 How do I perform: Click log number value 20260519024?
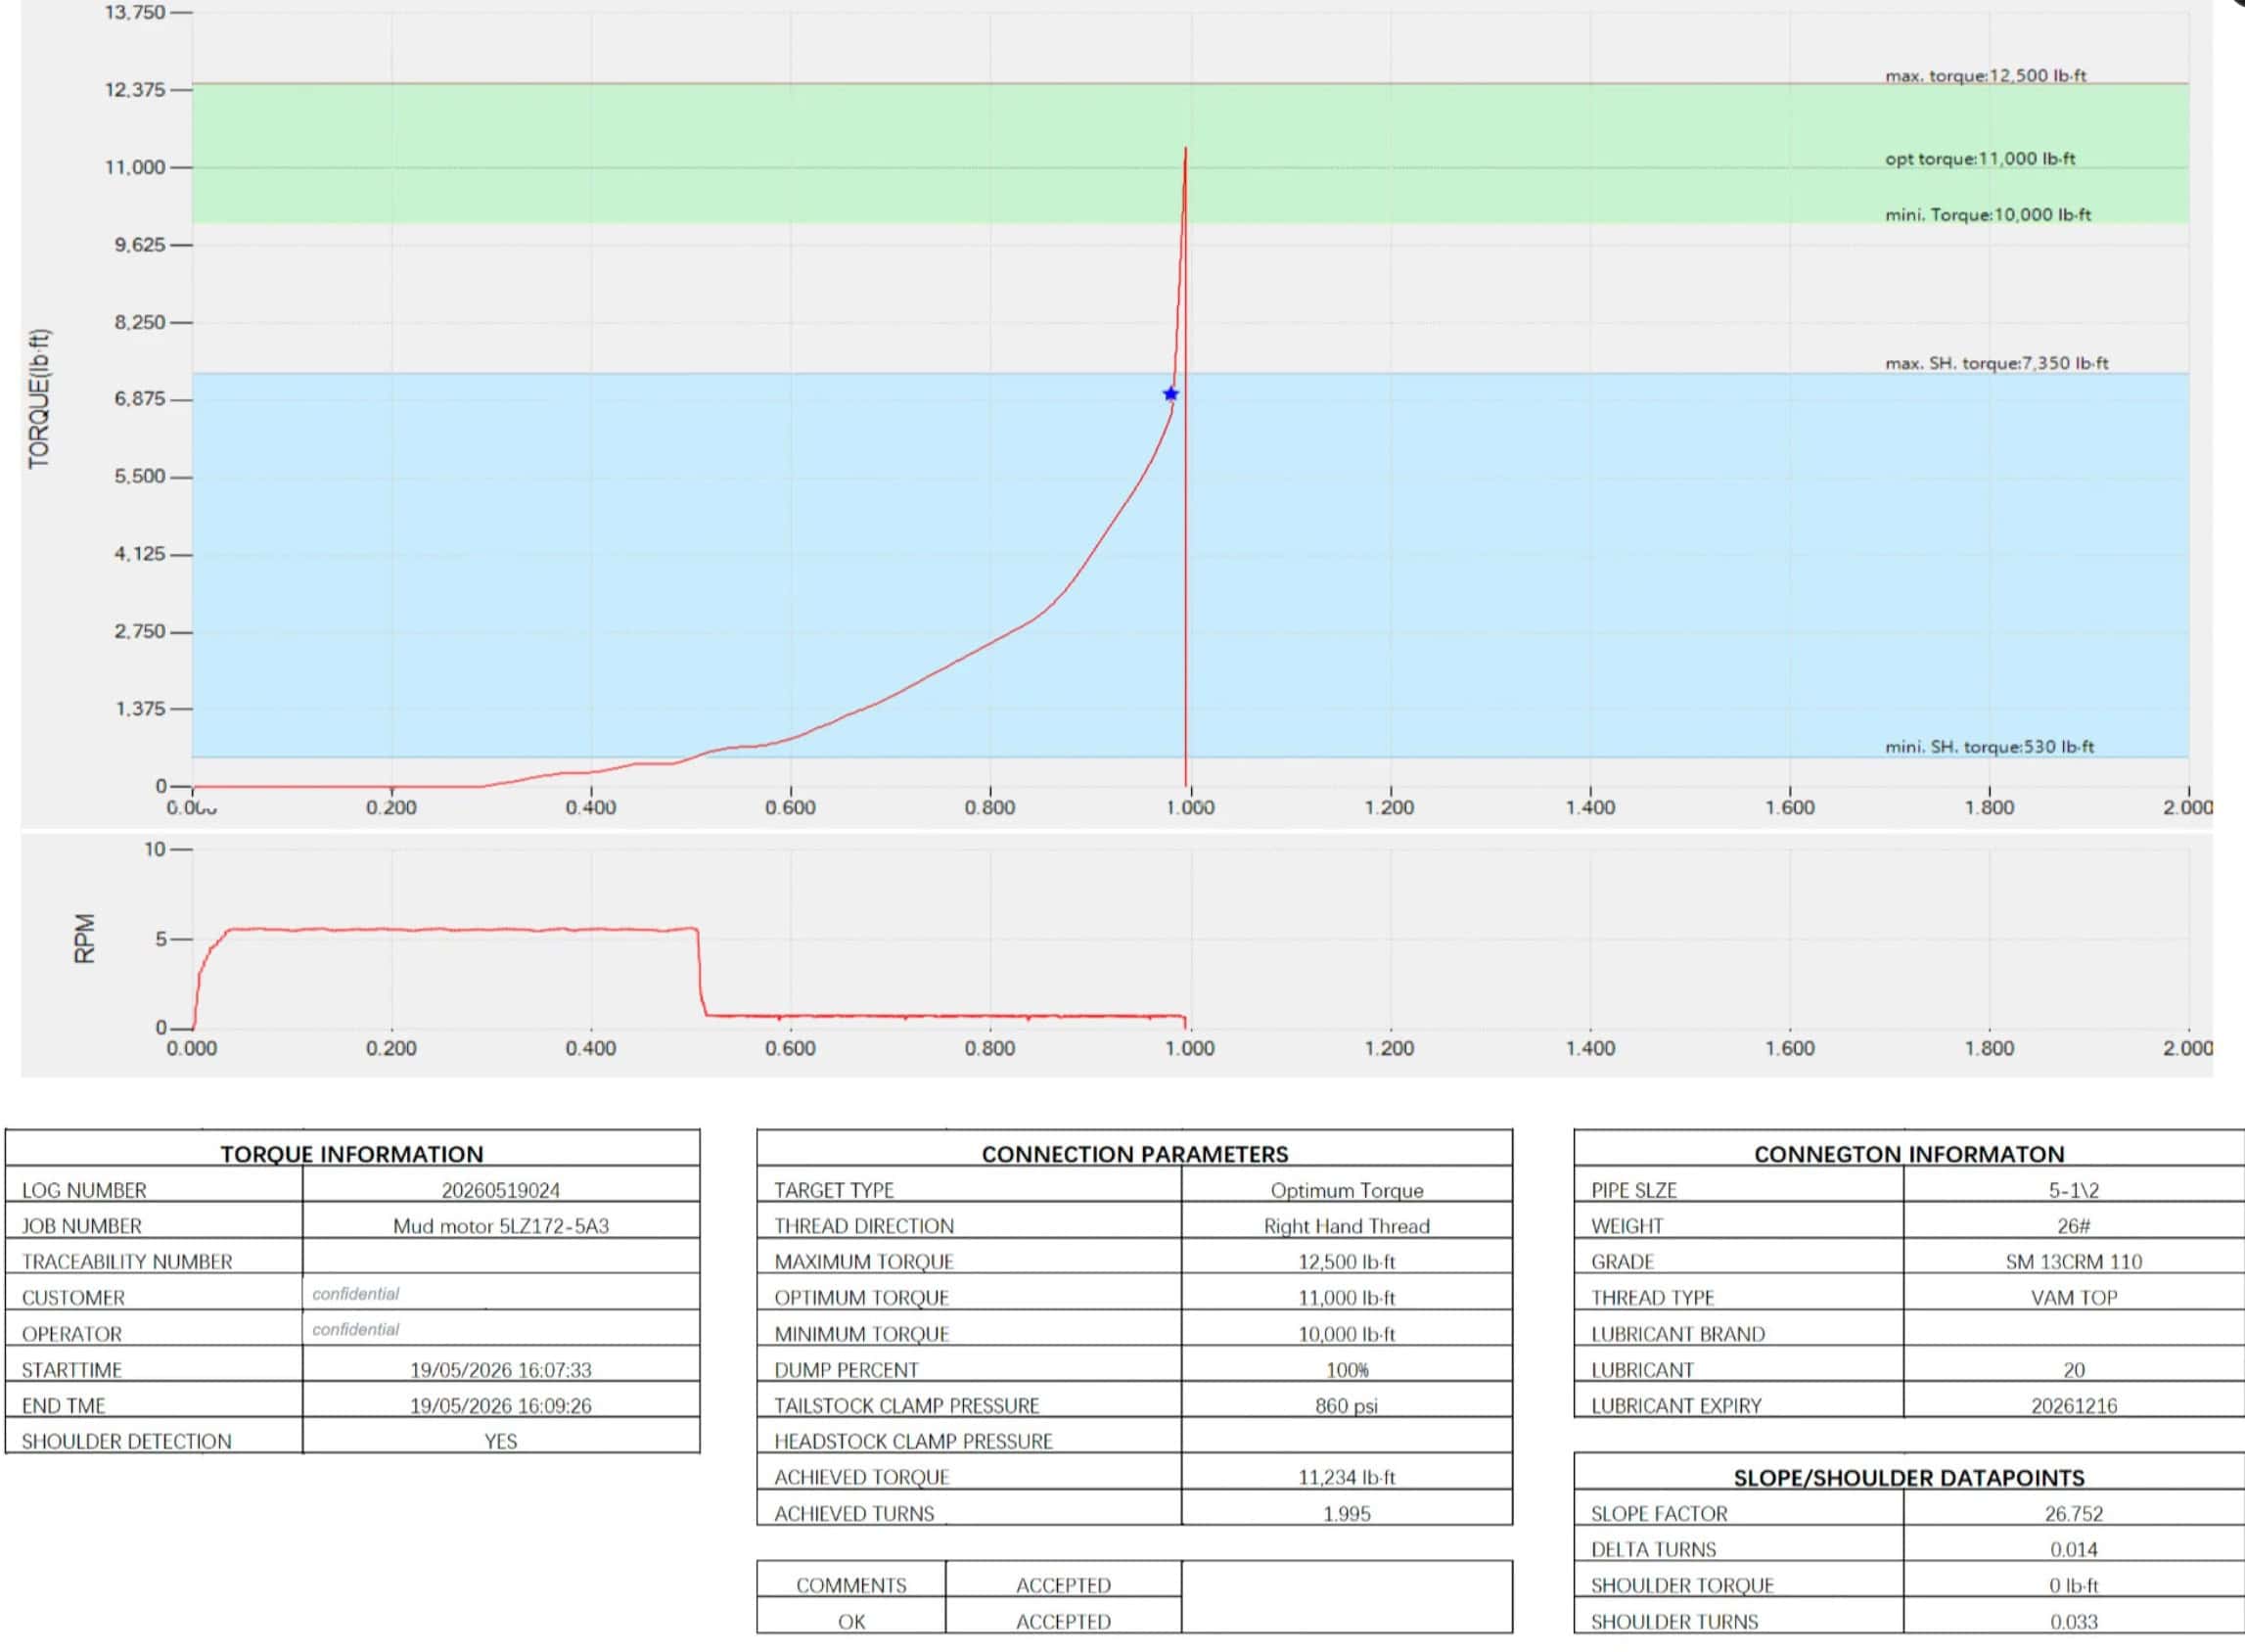tap(501, 1190)
